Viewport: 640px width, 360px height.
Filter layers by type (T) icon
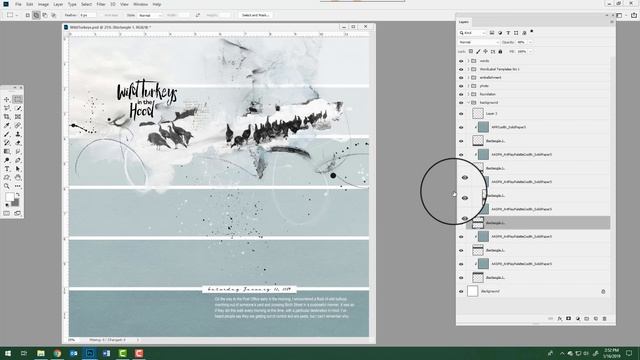point(508,33)
